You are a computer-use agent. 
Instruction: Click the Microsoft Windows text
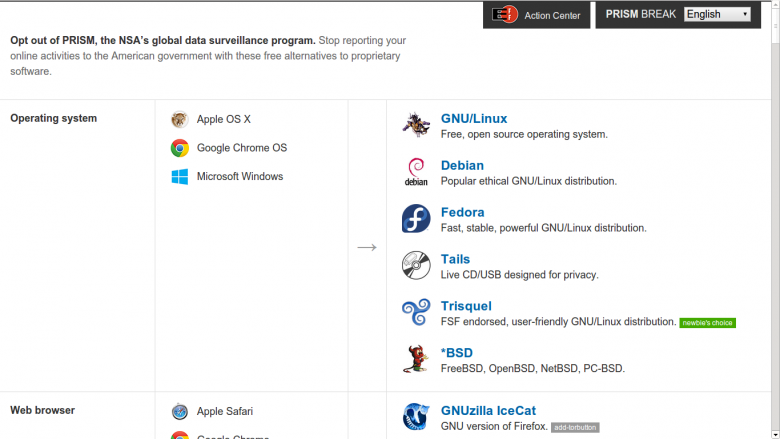click(x=240, y=176)
